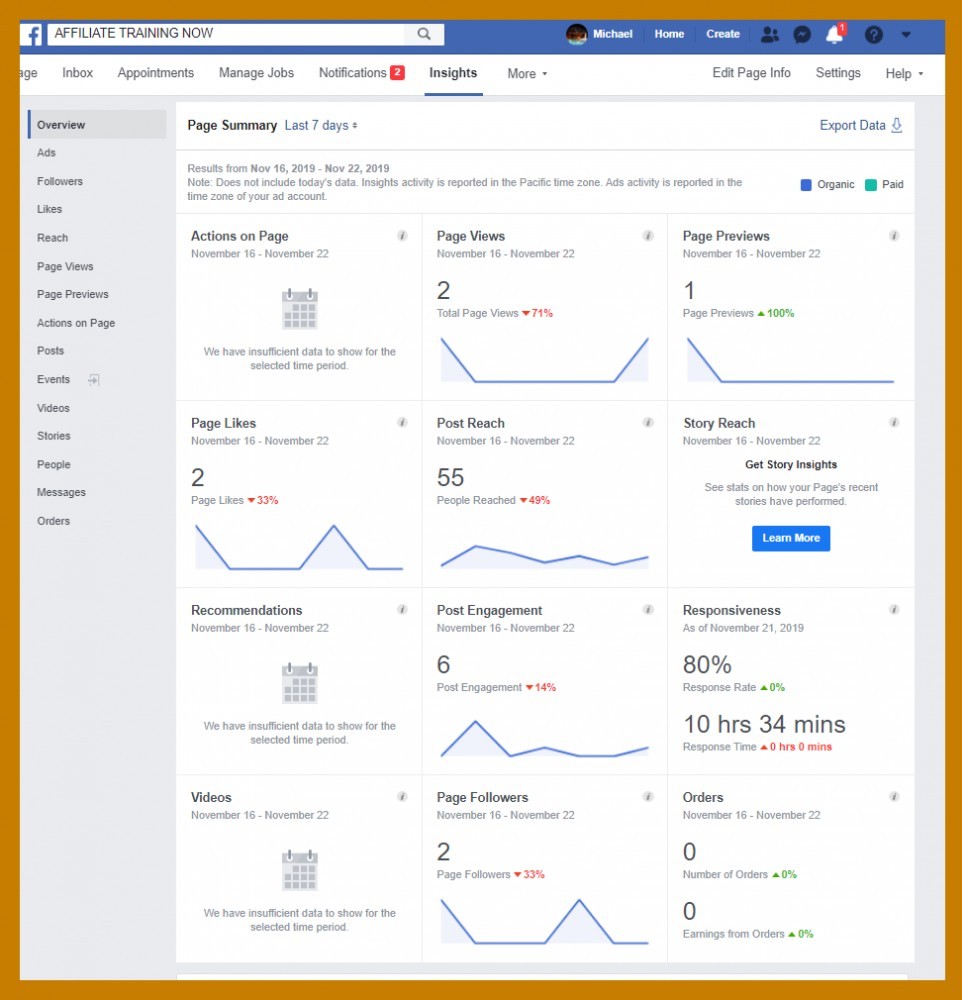Click info icon on Page Previews card

pyautogui.click(x=894, y=236)
